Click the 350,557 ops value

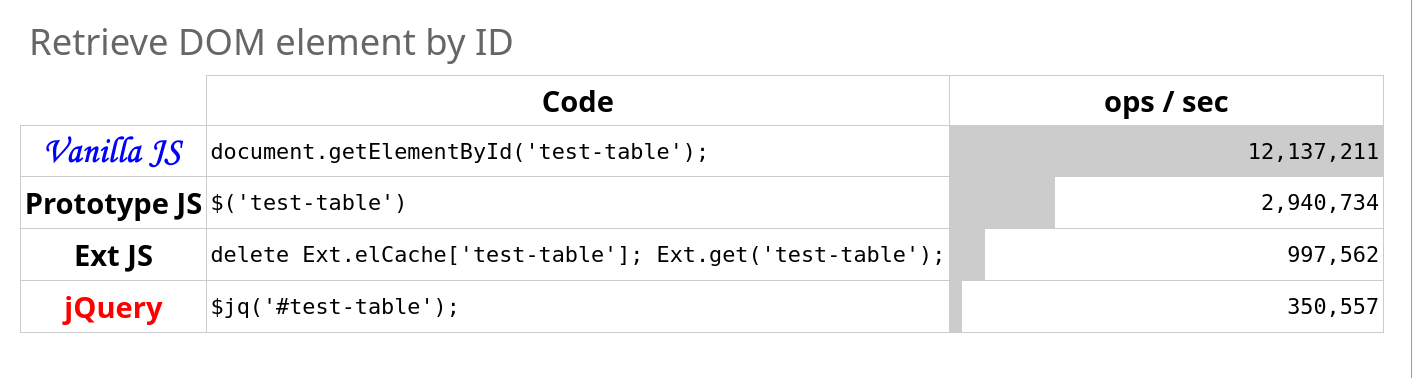(1333, 307)
